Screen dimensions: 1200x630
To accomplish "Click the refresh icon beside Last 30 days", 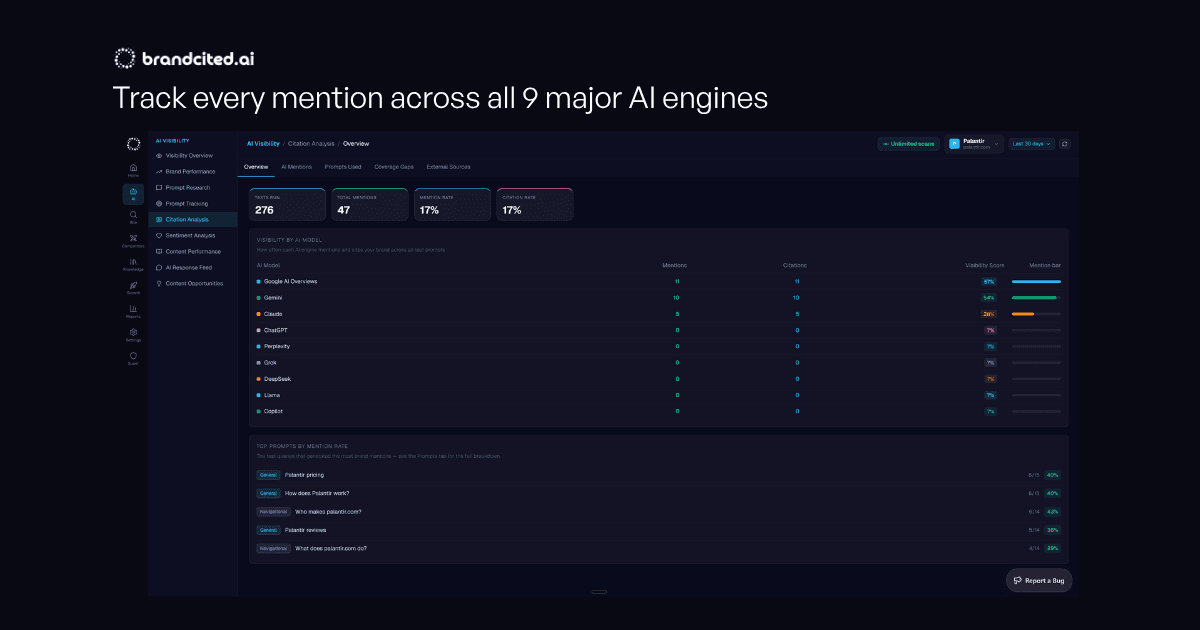I will 1064,144.
